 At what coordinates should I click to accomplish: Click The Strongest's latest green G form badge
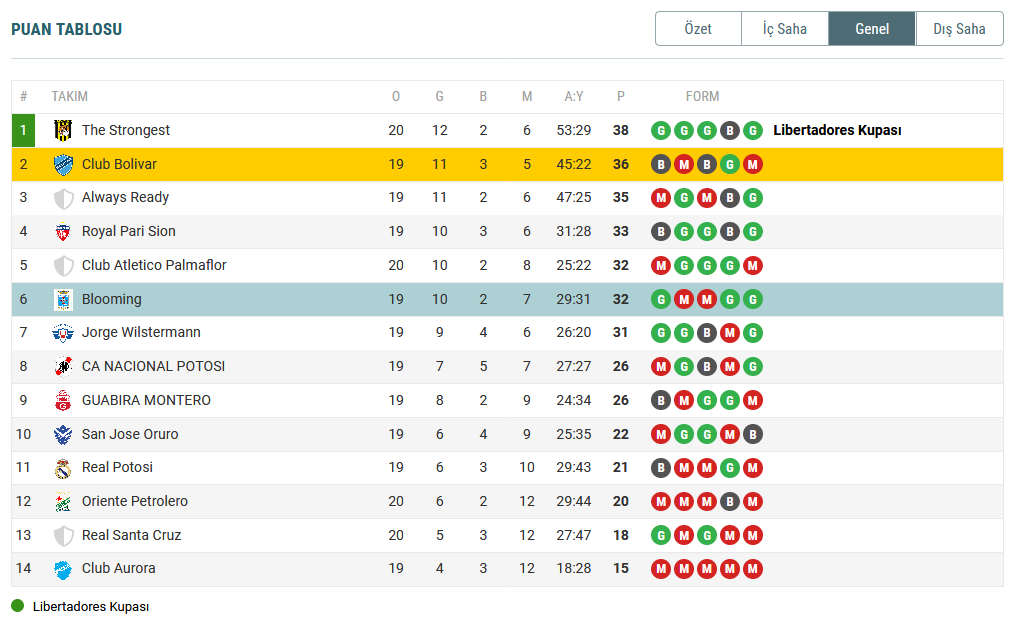tap(753, 131)
